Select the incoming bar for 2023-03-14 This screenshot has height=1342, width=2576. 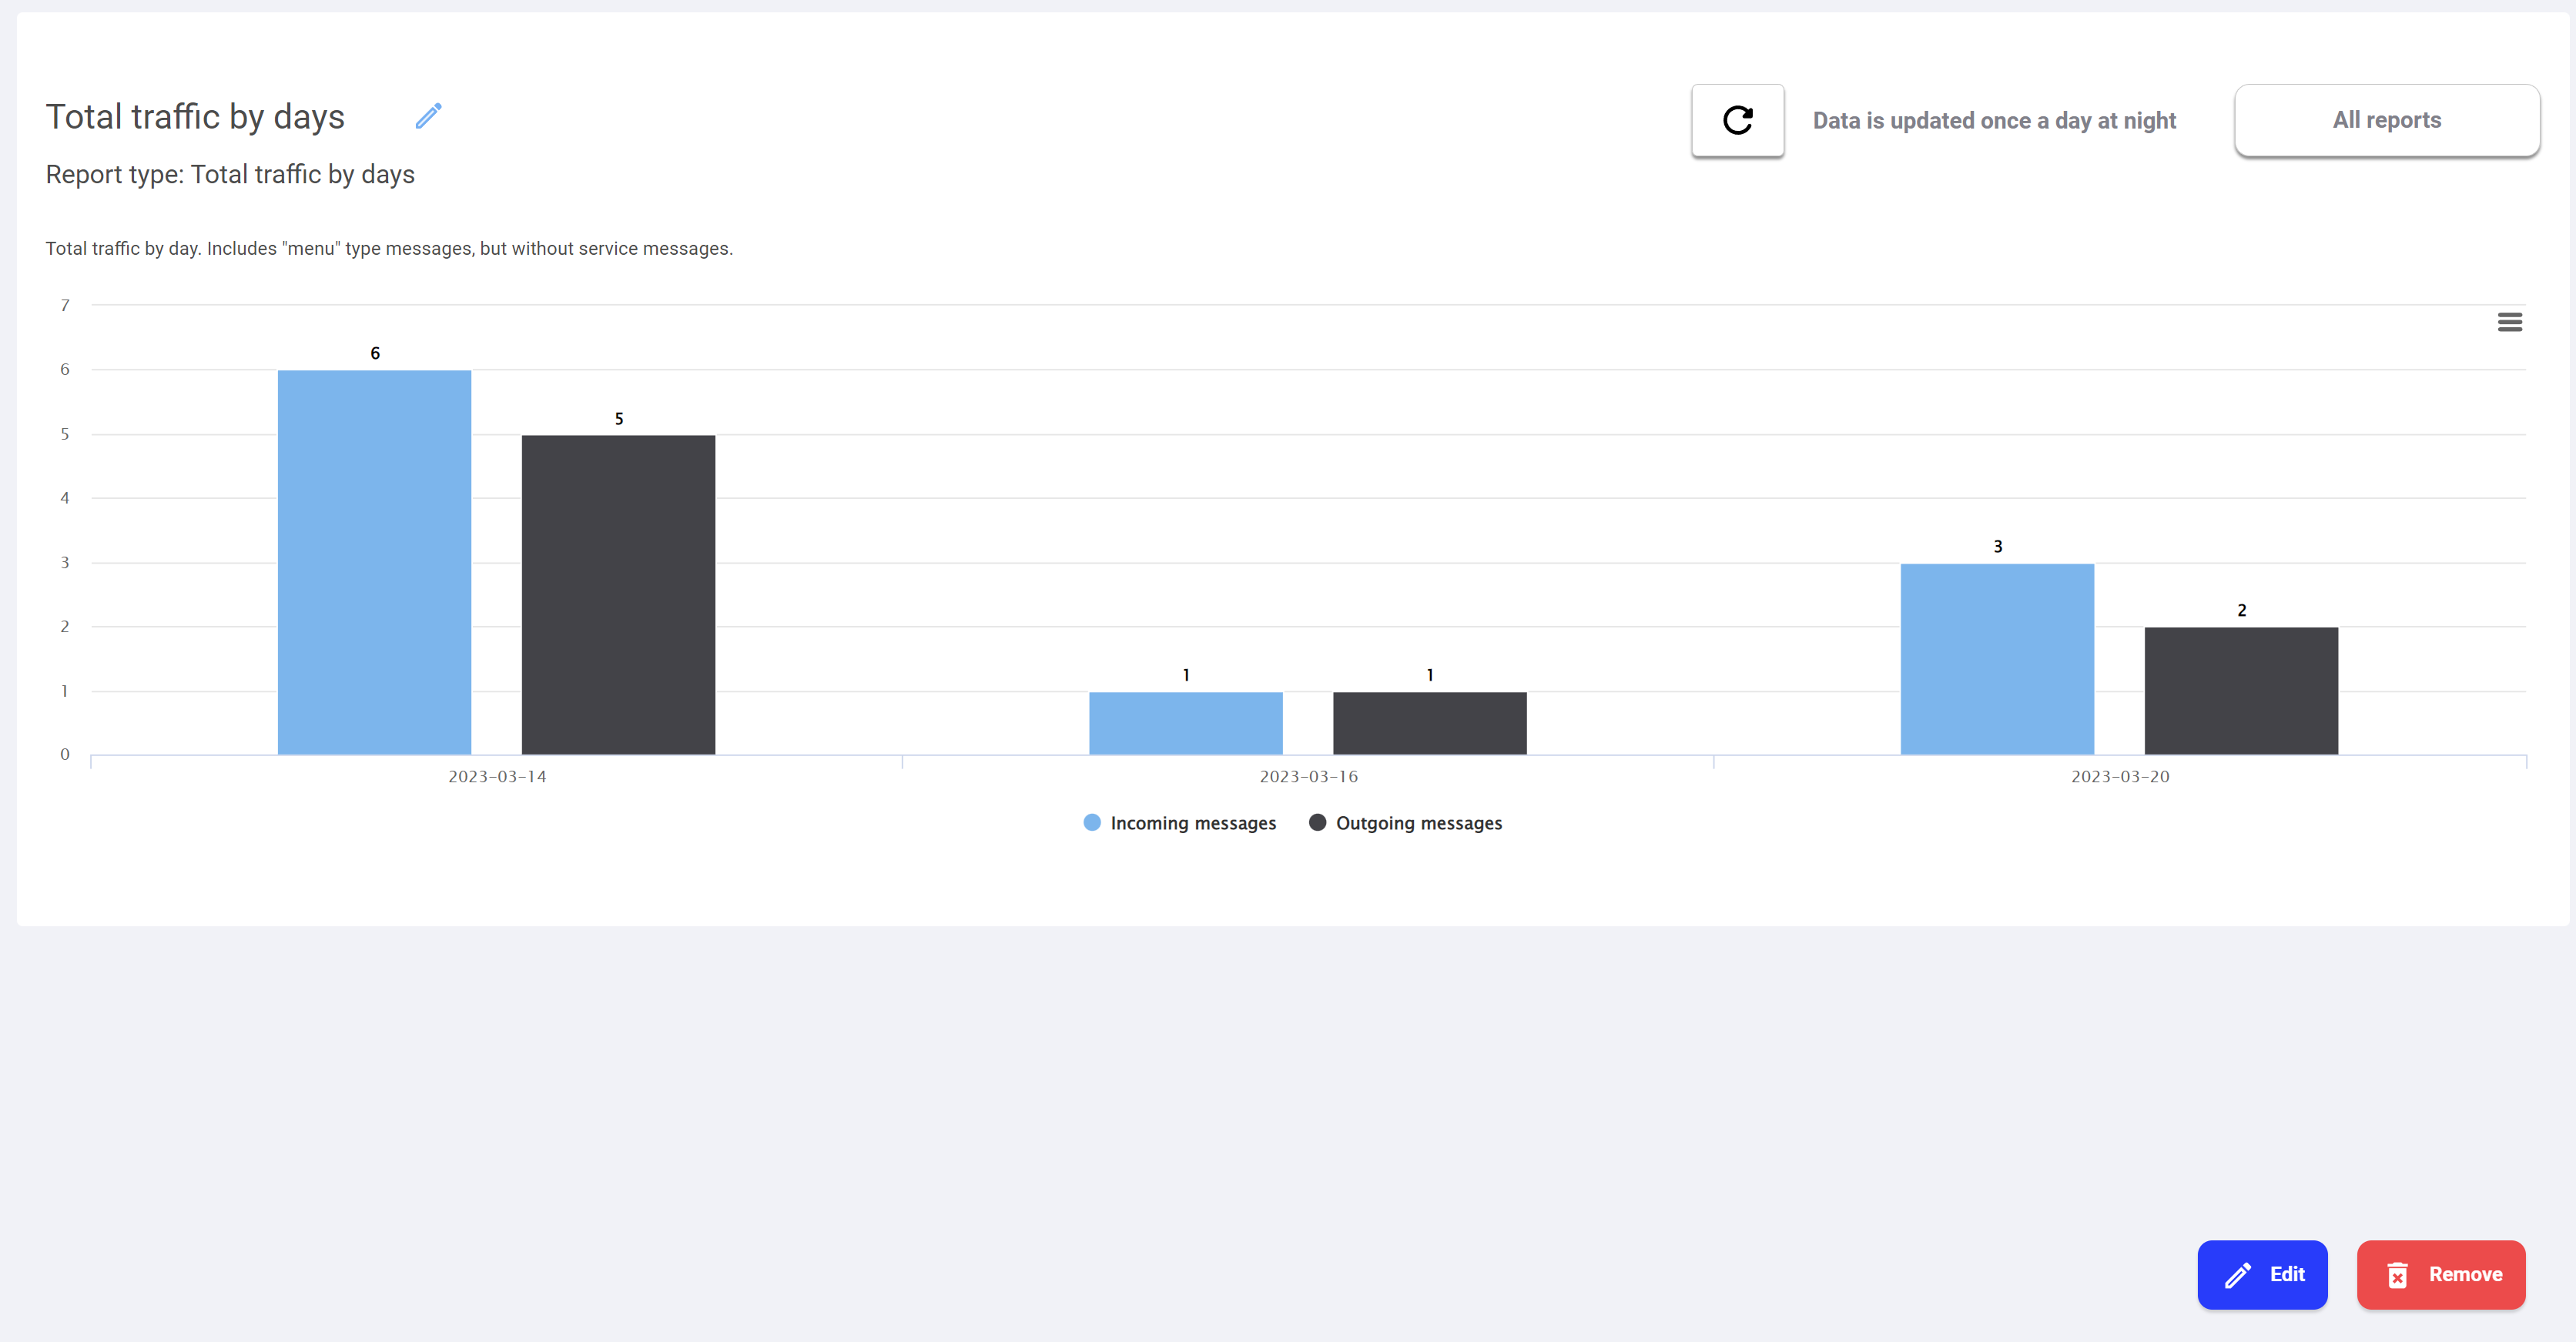374,562
